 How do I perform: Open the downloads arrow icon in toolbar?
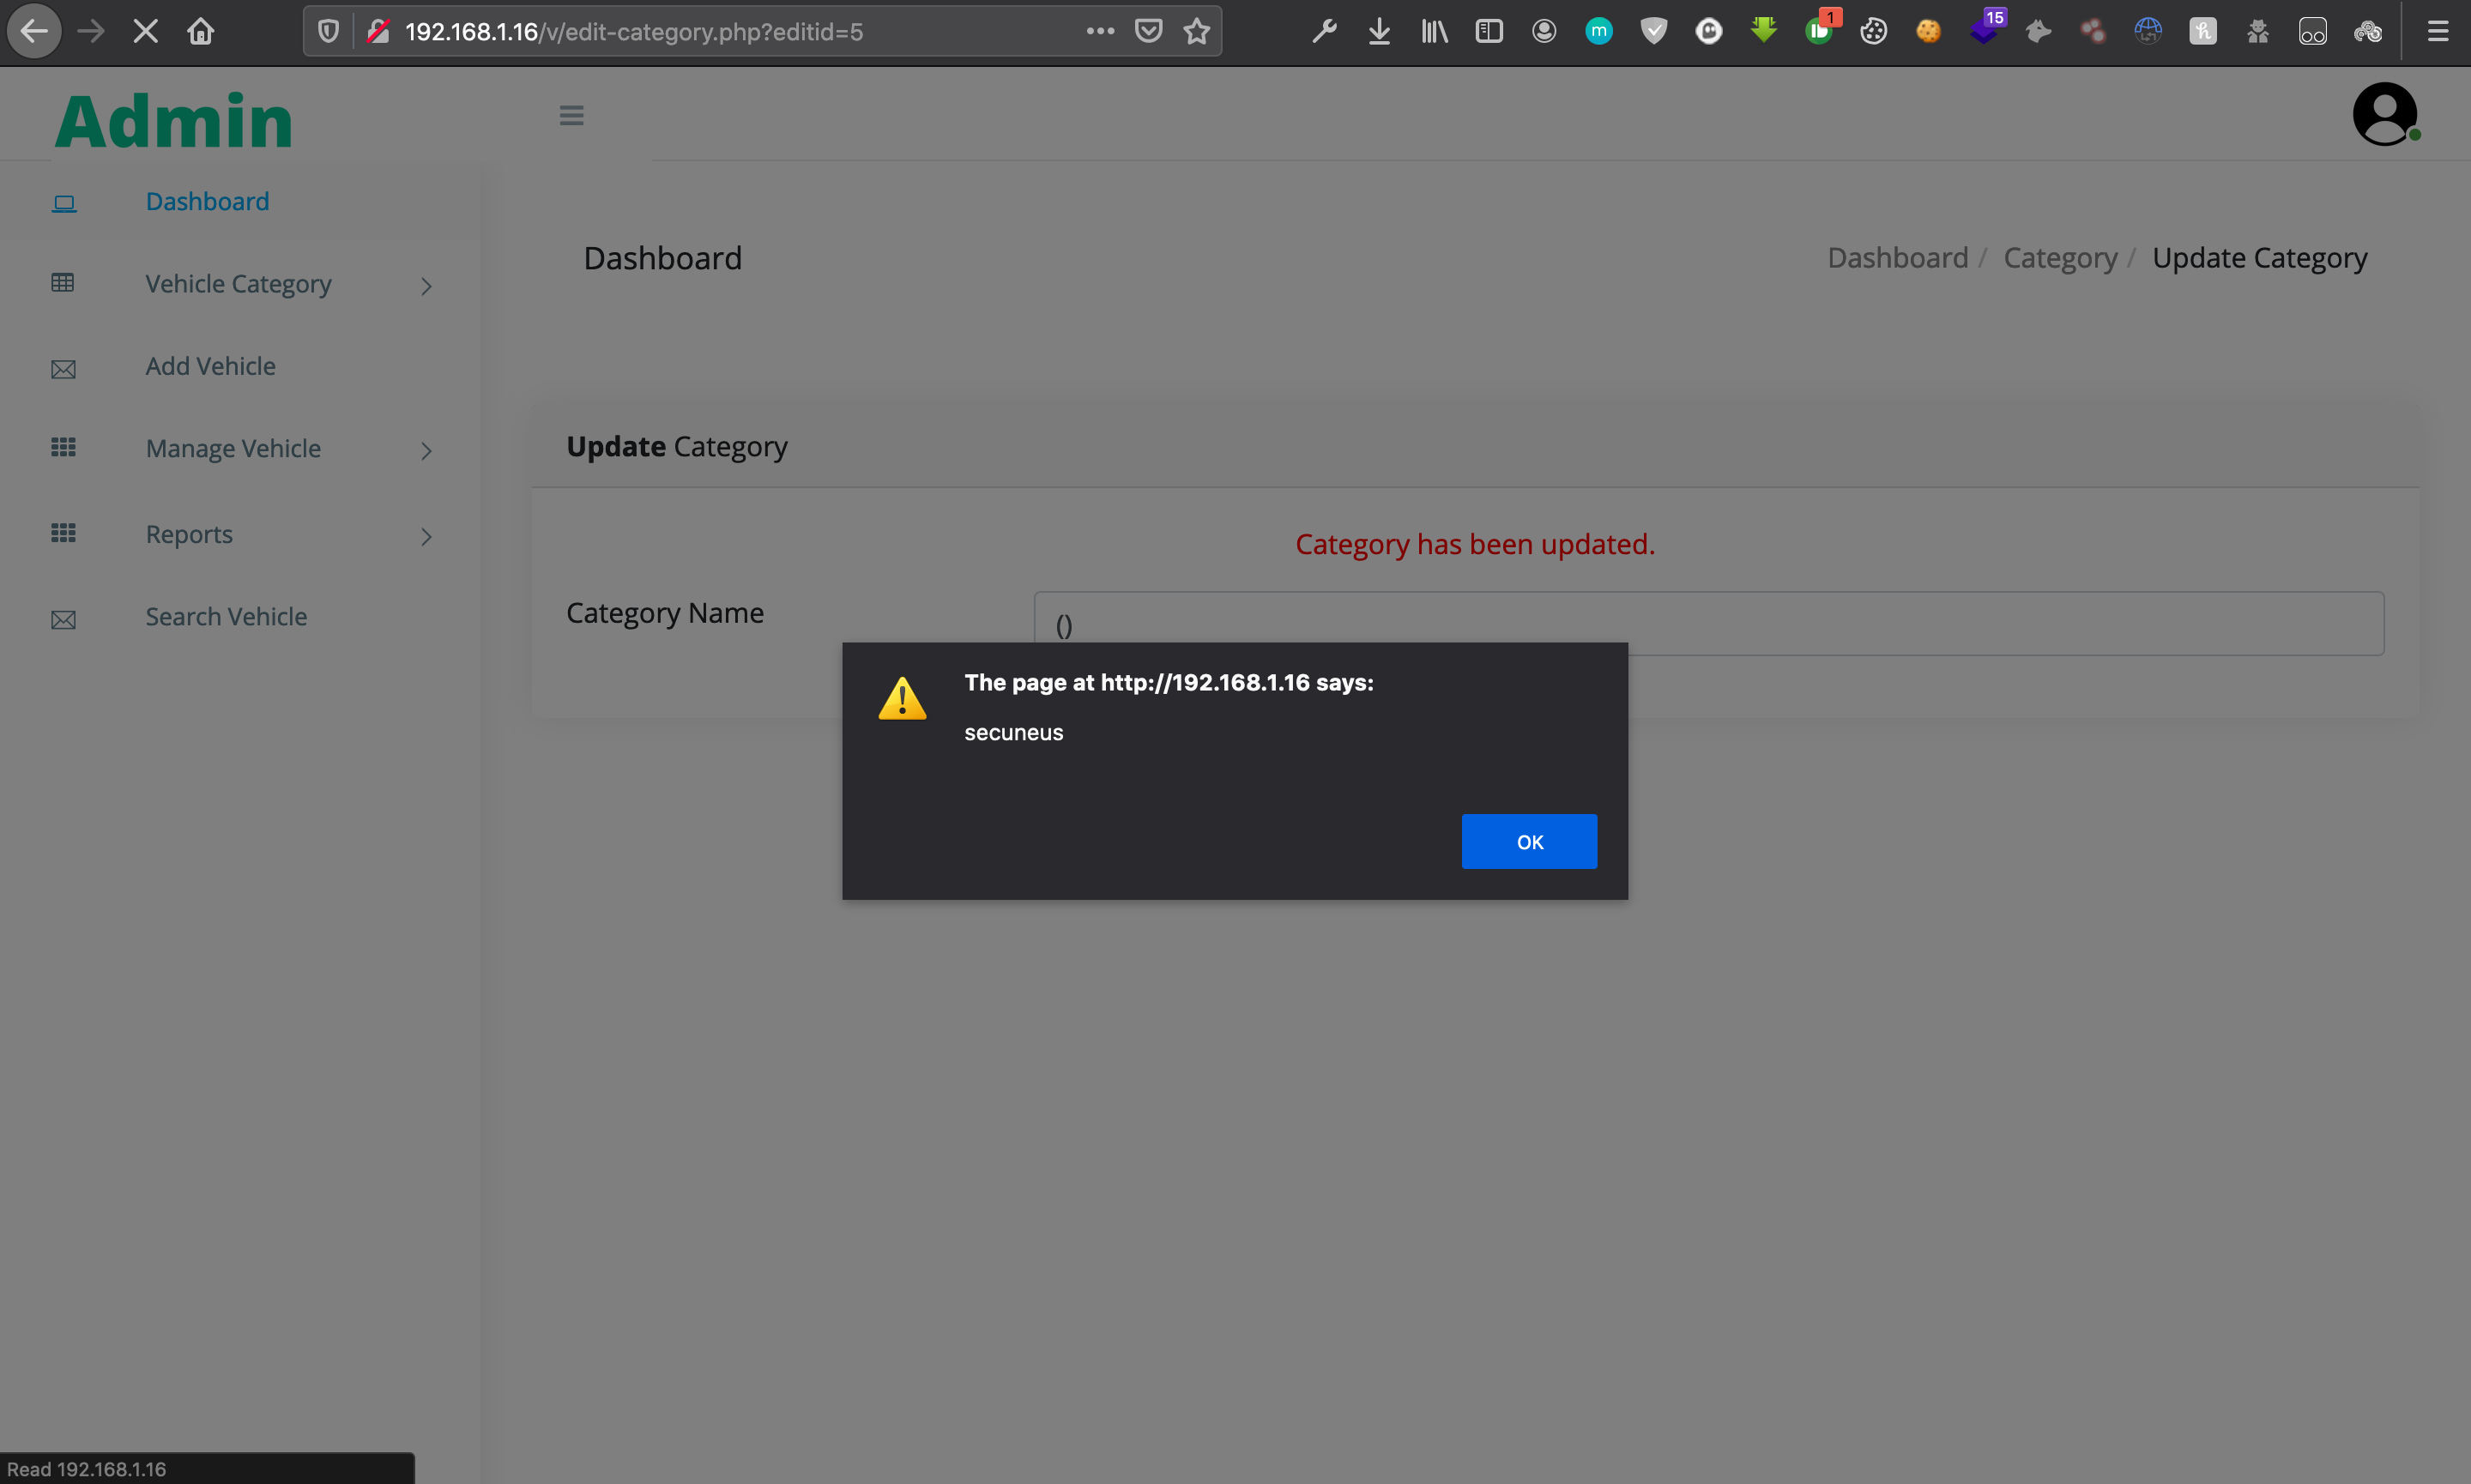pos(1379,32)
